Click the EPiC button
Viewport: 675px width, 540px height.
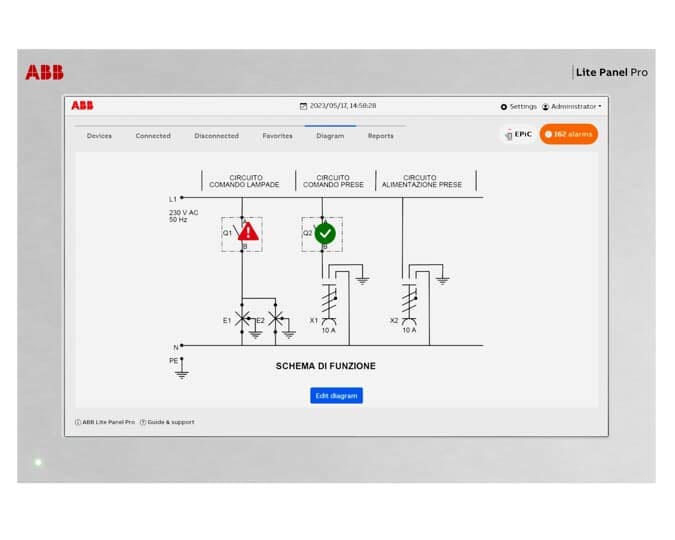click(518, 134)
